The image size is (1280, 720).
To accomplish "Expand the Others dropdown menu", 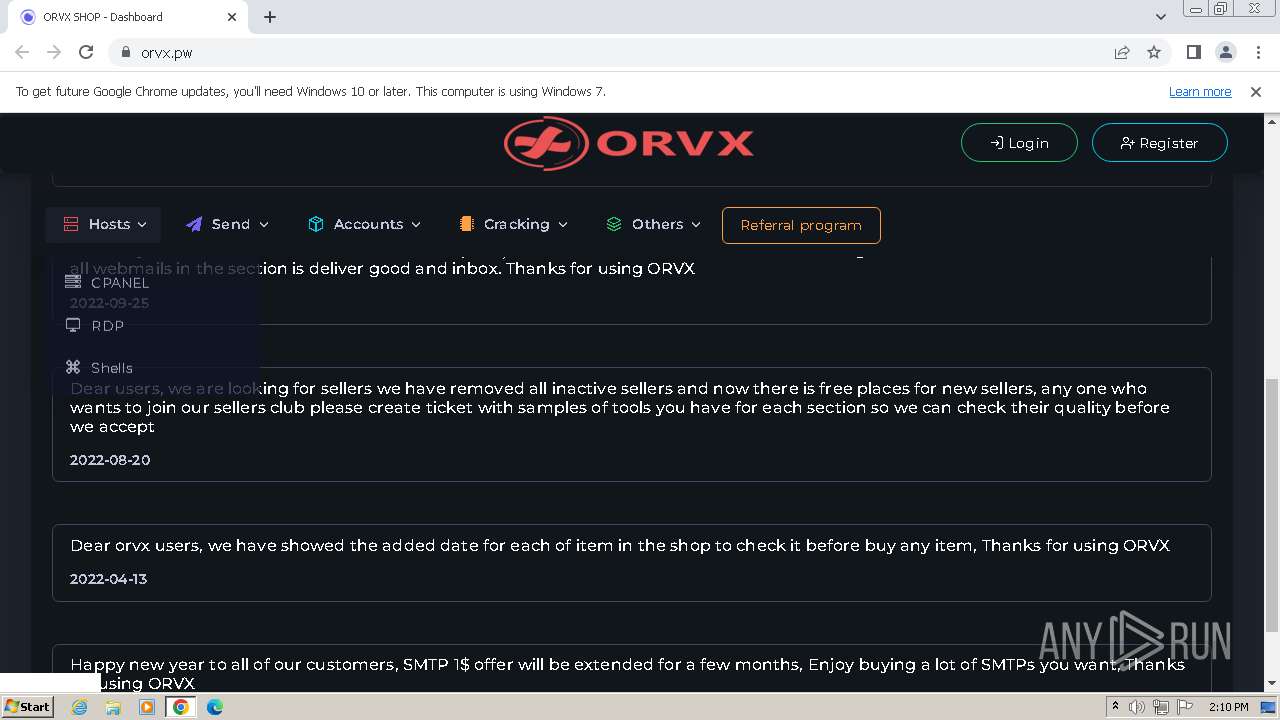I will [653, 224].
